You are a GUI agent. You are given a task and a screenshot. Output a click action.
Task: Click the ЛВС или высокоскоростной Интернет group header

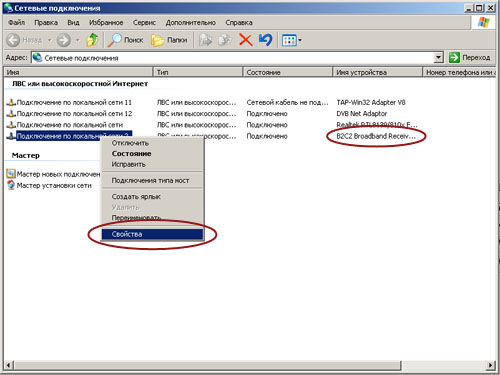(80, 84)
